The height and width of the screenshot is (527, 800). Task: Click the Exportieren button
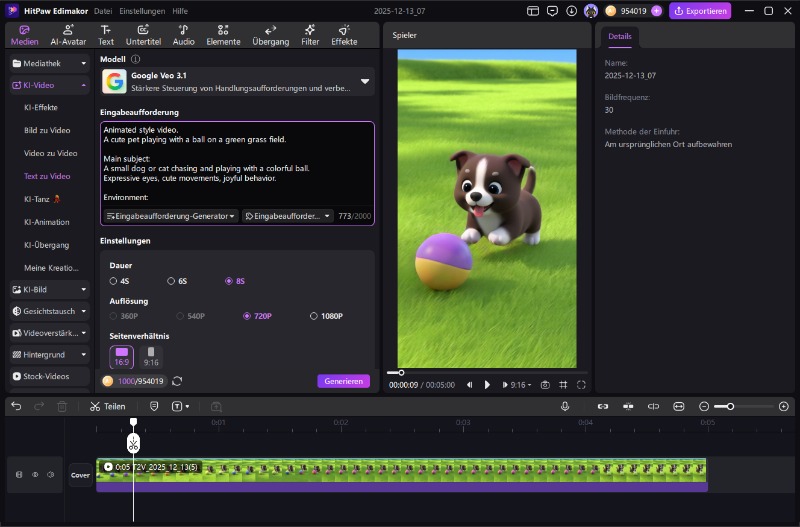point(700,11)
